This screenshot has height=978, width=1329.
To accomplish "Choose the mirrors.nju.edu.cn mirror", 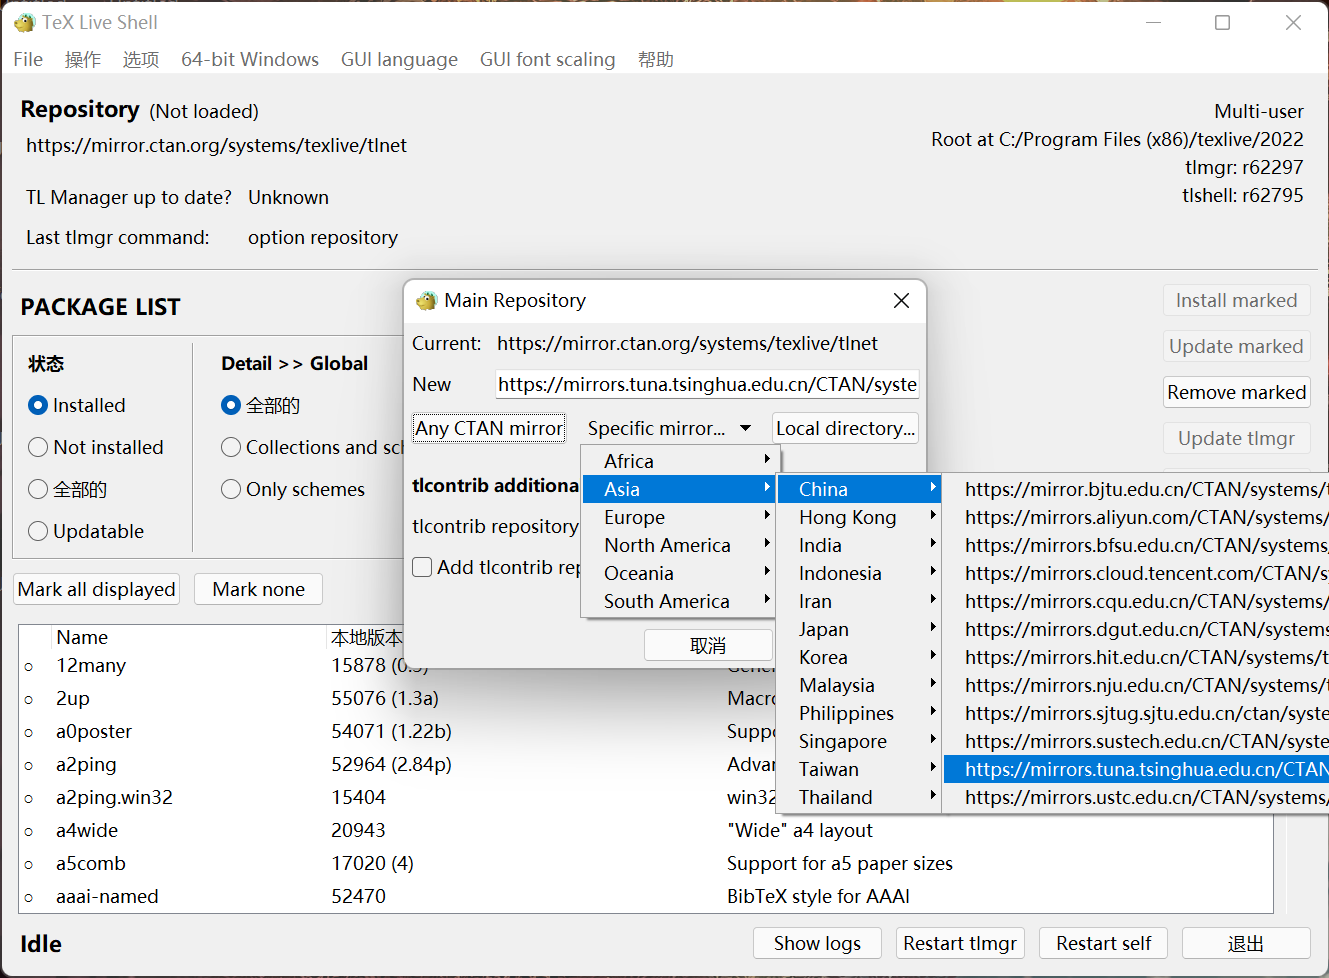I will click(x=1136, y=685).
